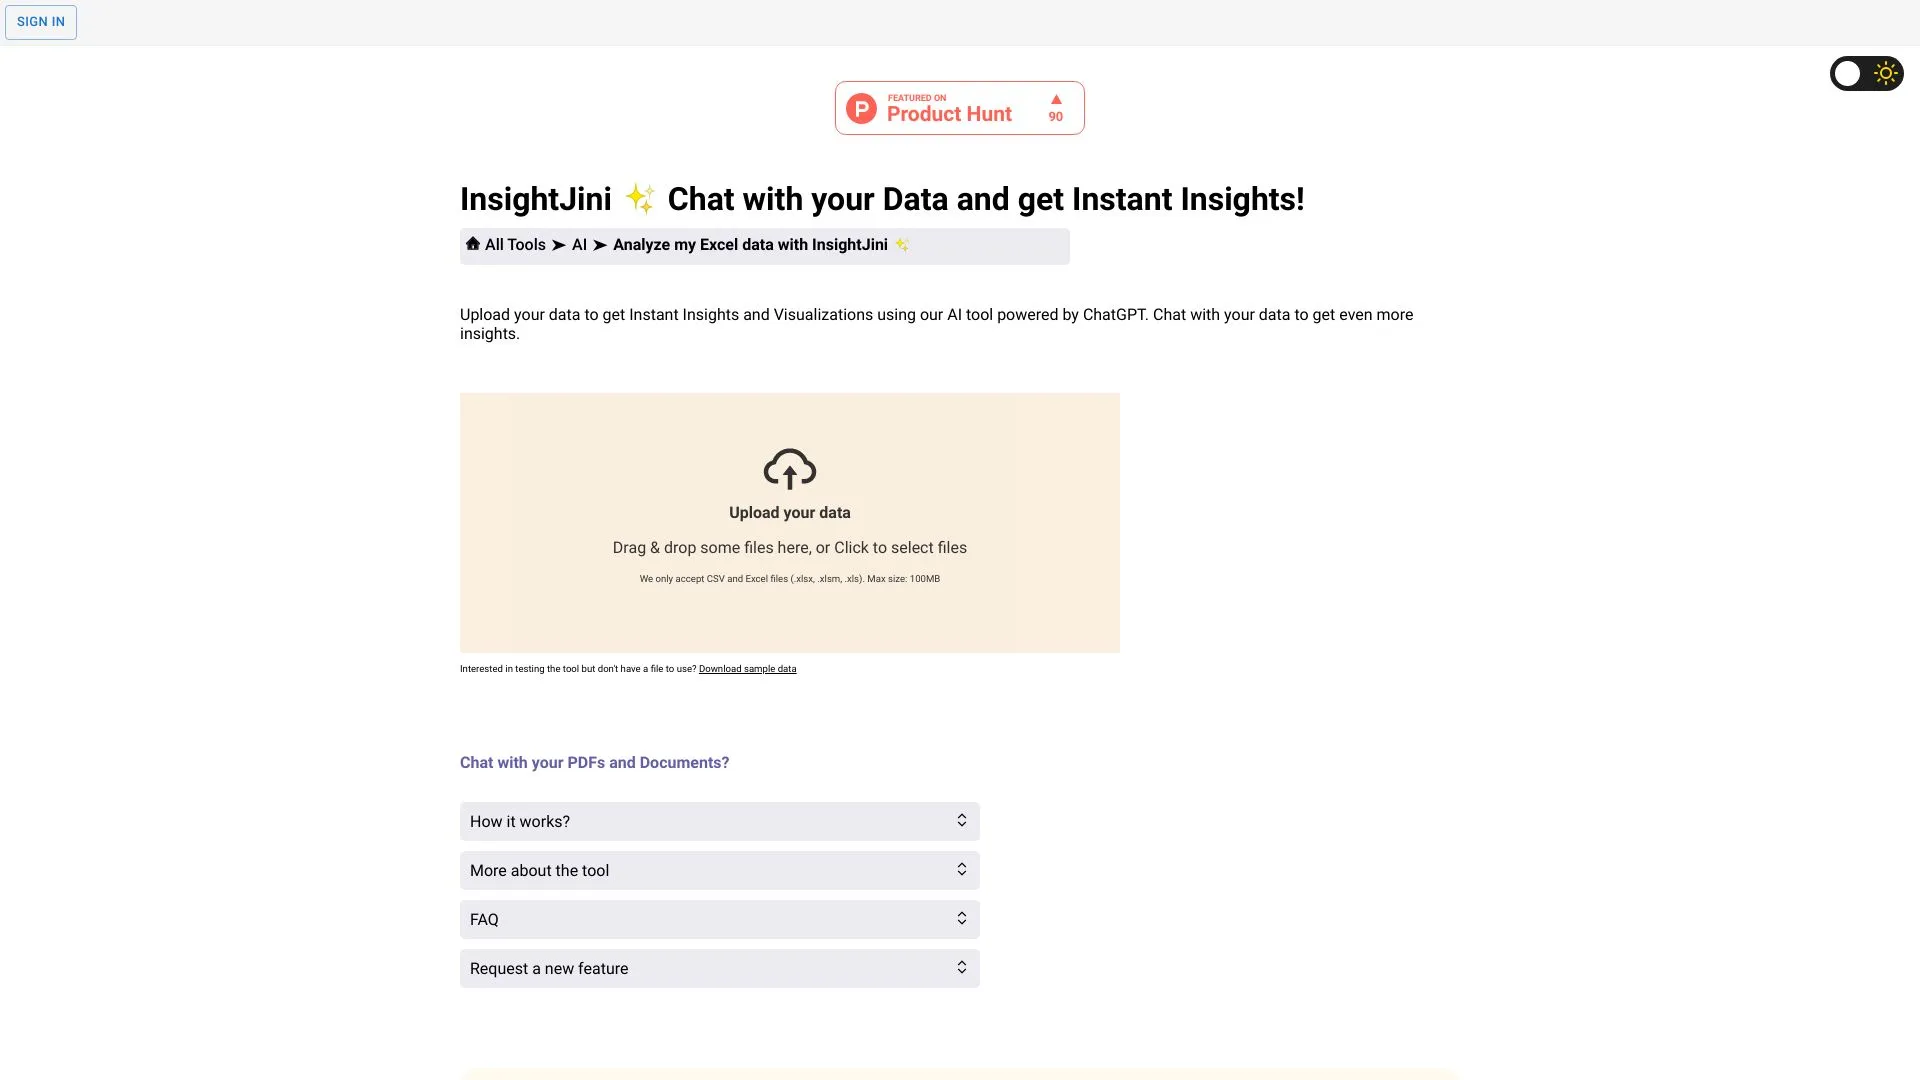Navigate to 'All Tools' in the breadcrumb
The height and width of the screenshot is (1080, 1920).
(514, 244)
